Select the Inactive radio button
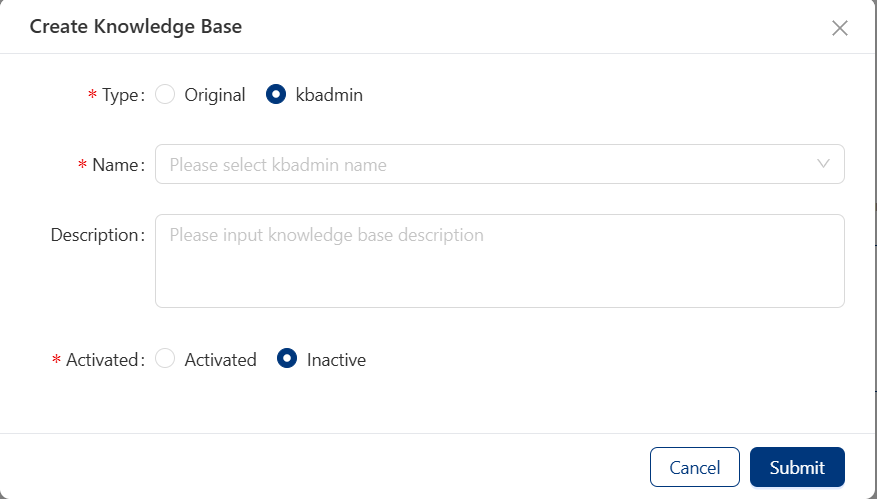This screenshot has width=877, height=499. pyautogui.click(x=287, y=359)
